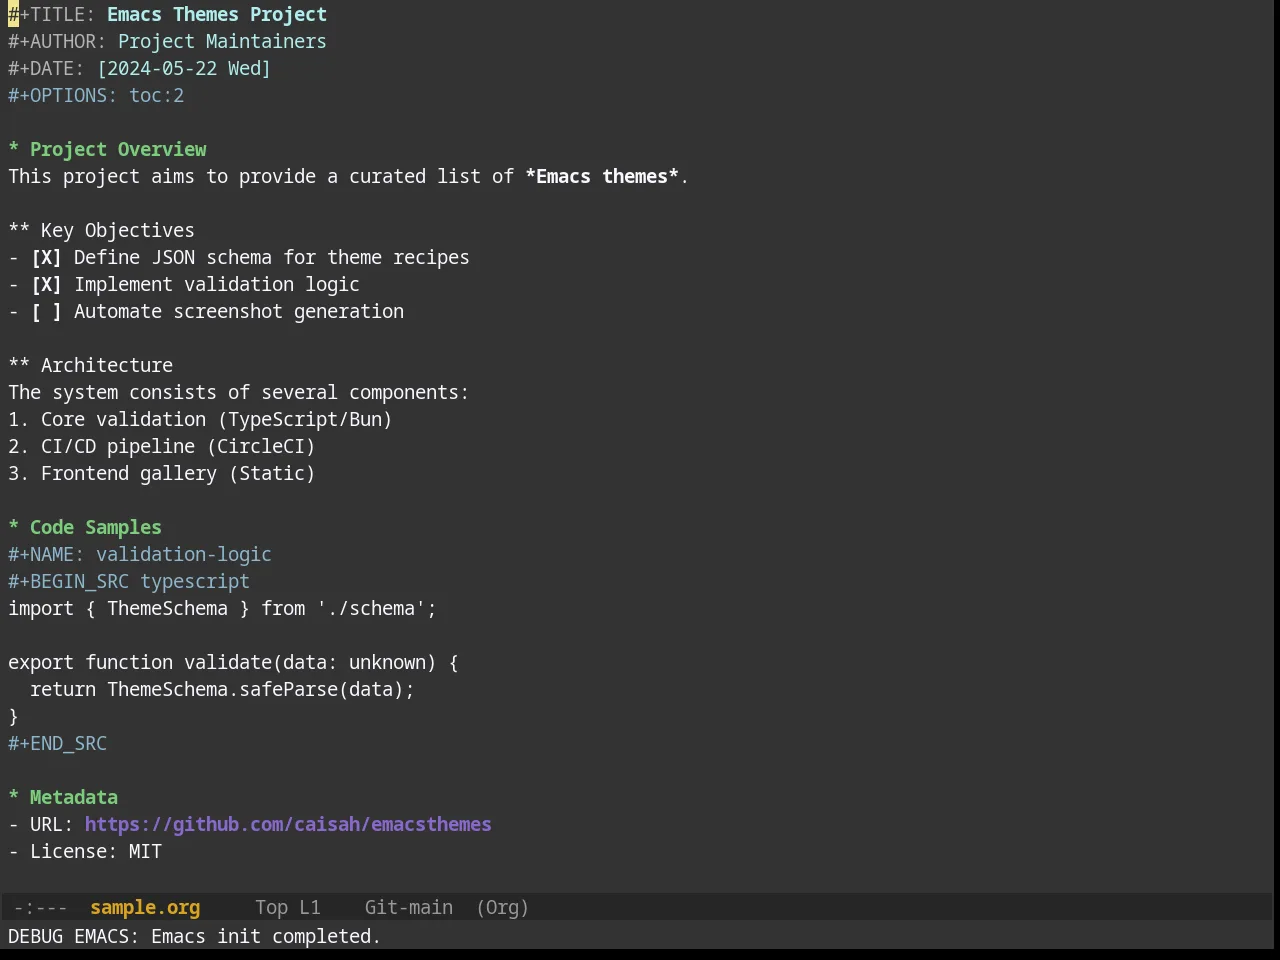This screenshot has width=1280, height=960.
Task: Click the 'toc:2' options value
Action: pyautogui.click(x=156, y=95)
